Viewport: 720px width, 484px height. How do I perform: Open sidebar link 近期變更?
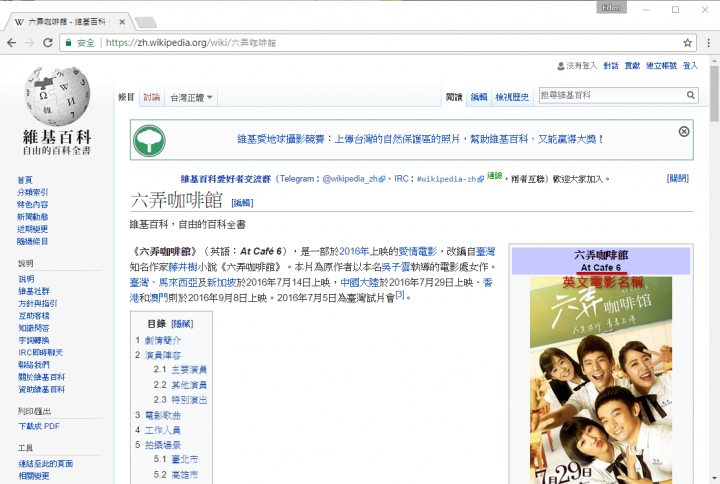(x=32, y=229)
